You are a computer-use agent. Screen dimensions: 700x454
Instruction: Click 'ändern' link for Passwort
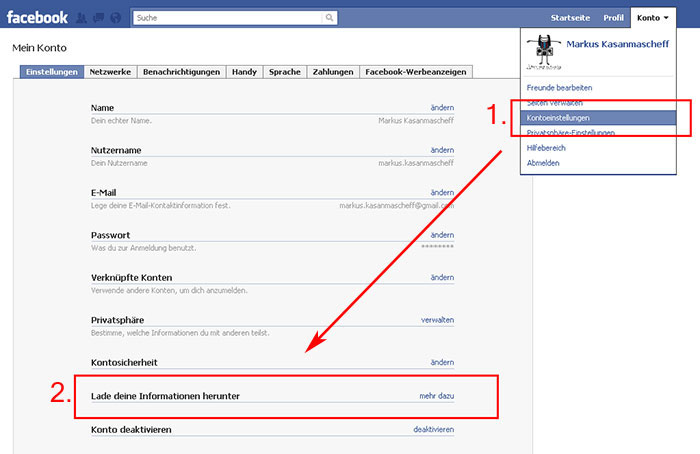click(442, 234)
